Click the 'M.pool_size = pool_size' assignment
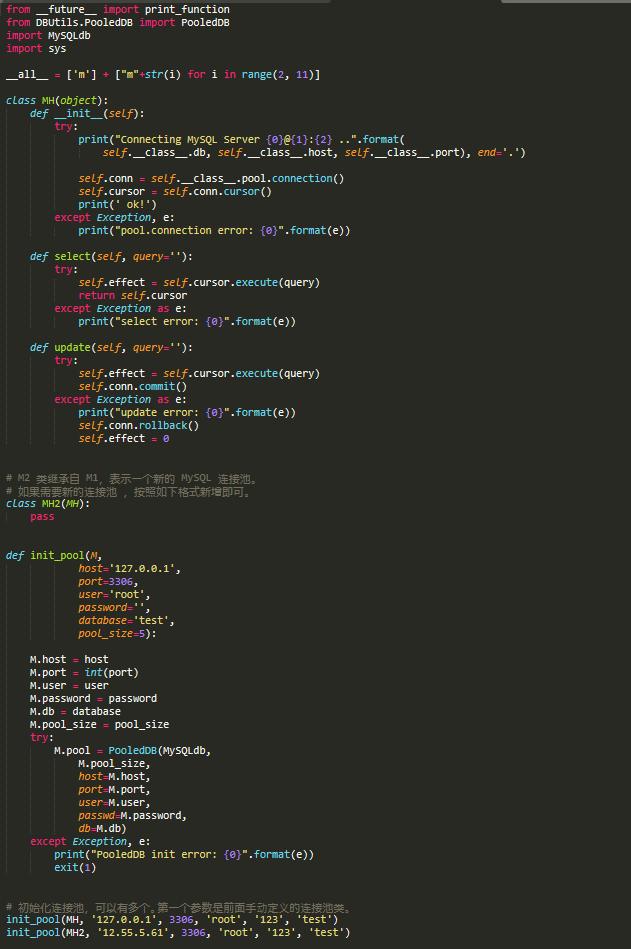This screenshot has height=949, width=631. coord(99,725)
